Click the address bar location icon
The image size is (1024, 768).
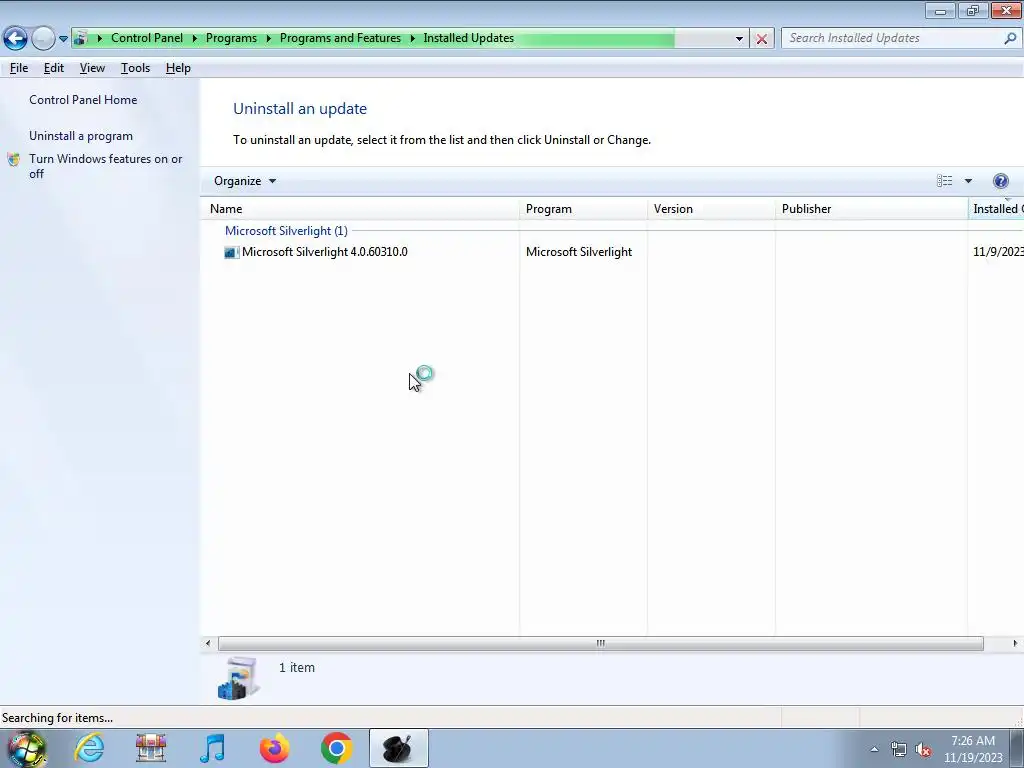coord(80,38)
